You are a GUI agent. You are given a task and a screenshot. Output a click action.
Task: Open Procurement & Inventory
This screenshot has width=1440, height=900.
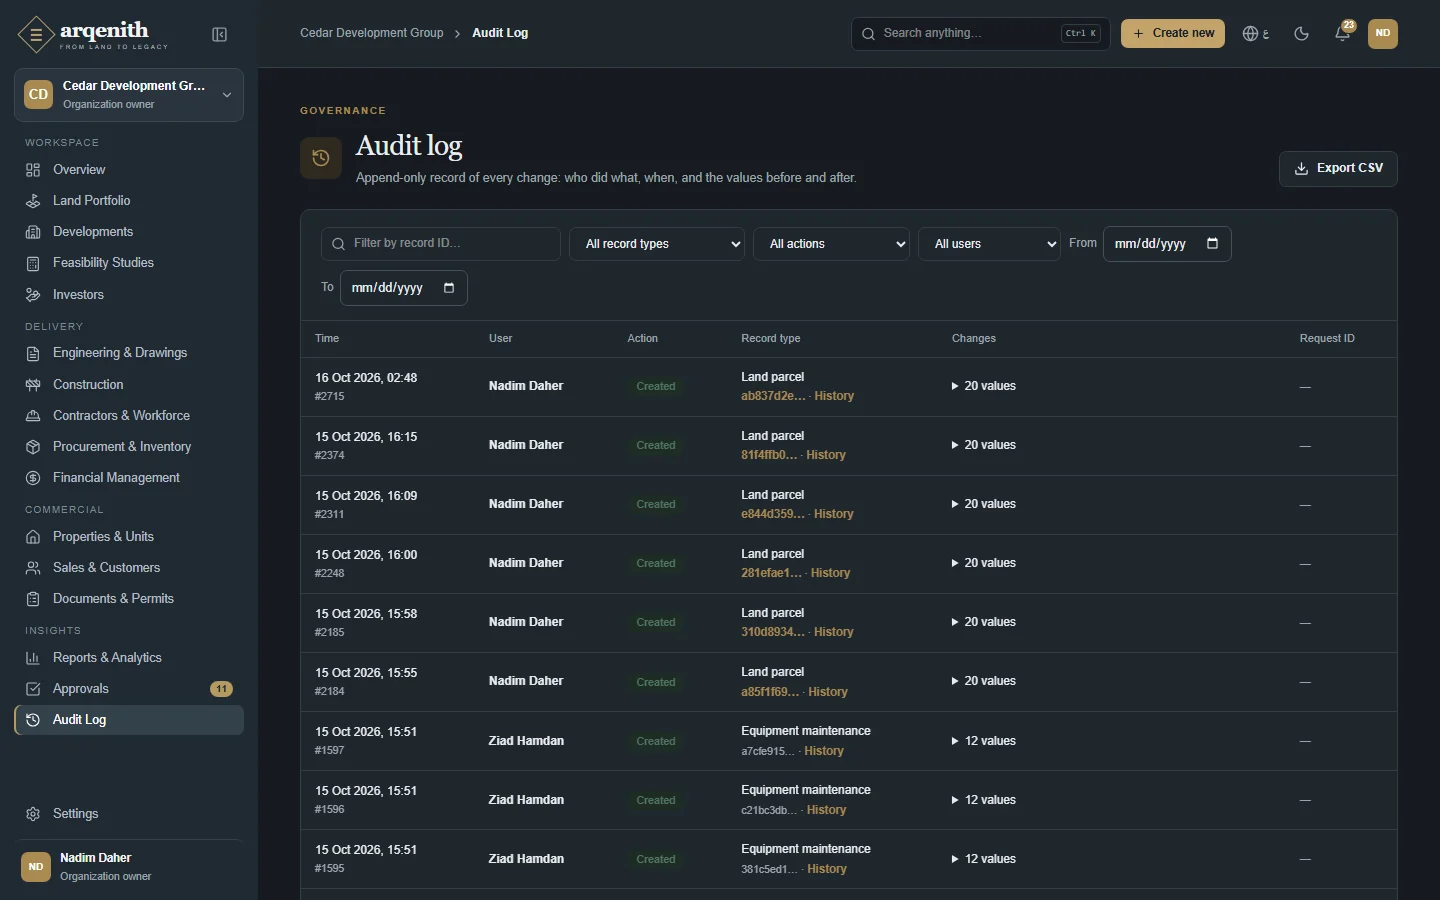coord(128,447)
